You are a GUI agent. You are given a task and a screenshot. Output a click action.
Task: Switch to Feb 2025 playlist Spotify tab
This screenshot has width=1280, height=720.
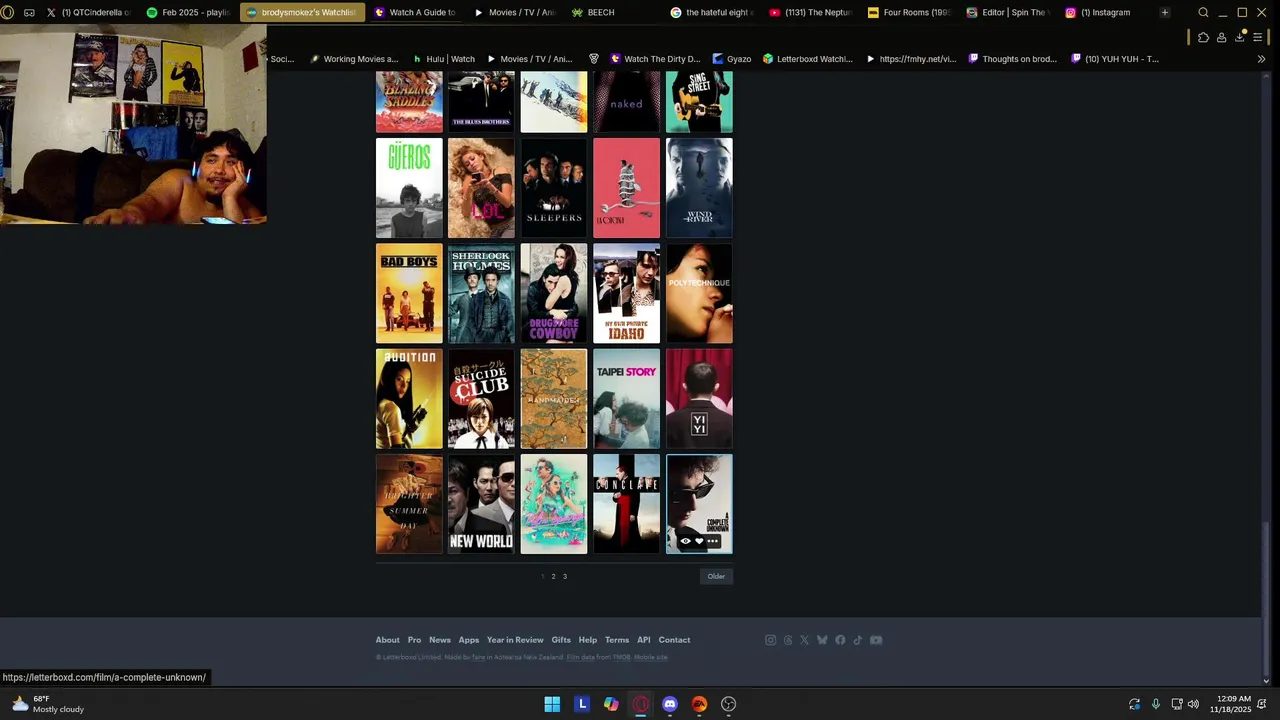[188, 12]
